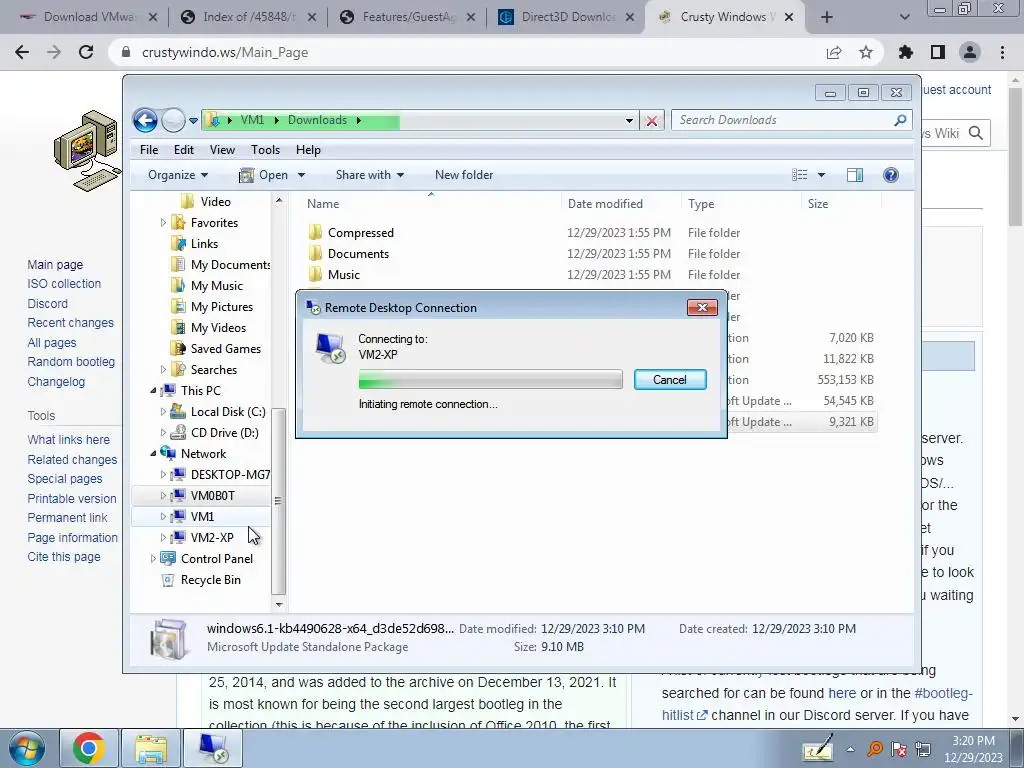Open Chrome from the taskbar
The height and width of the screenshot is (768, 1024).
coord(89,748)
